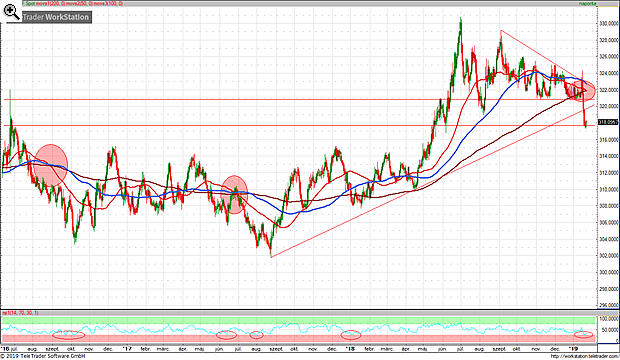The height and width of the screenshot is (360, 620).
Task: Click the Trader WorkStation label
Action: (56, 17)
